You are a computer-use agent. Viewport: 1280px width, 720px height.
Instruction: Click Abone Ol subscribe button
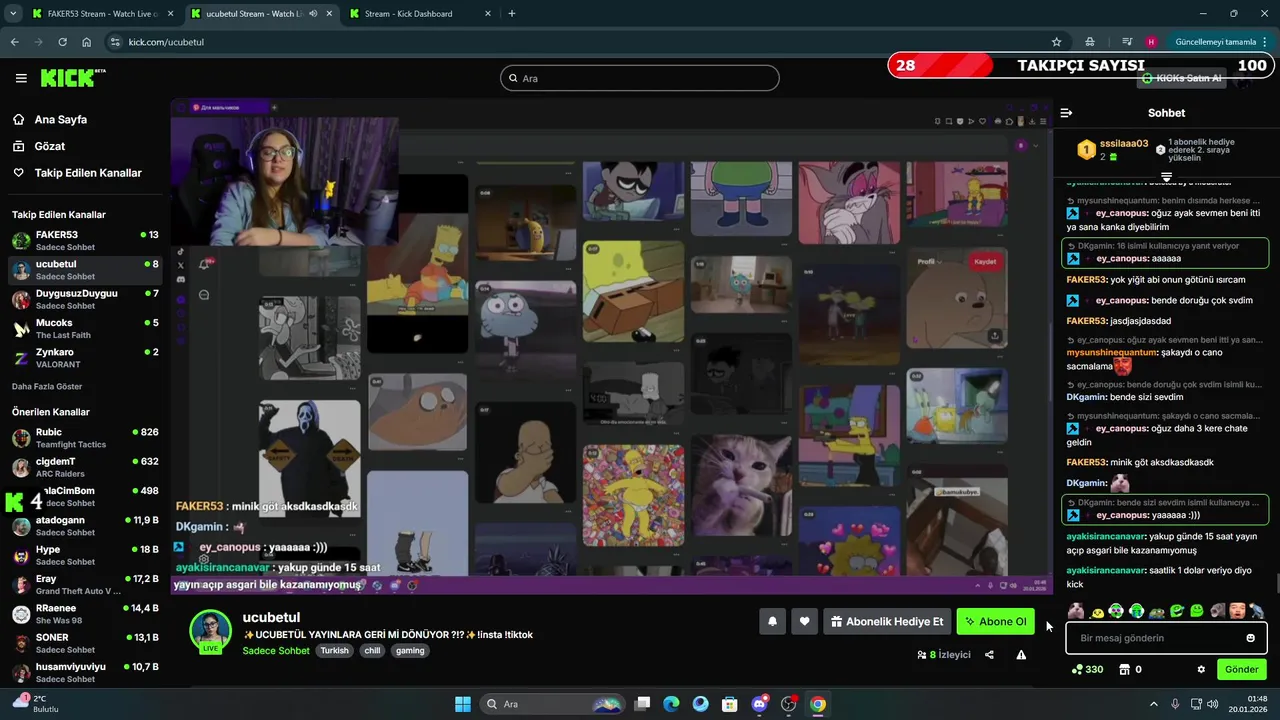(x=995, y=621)
